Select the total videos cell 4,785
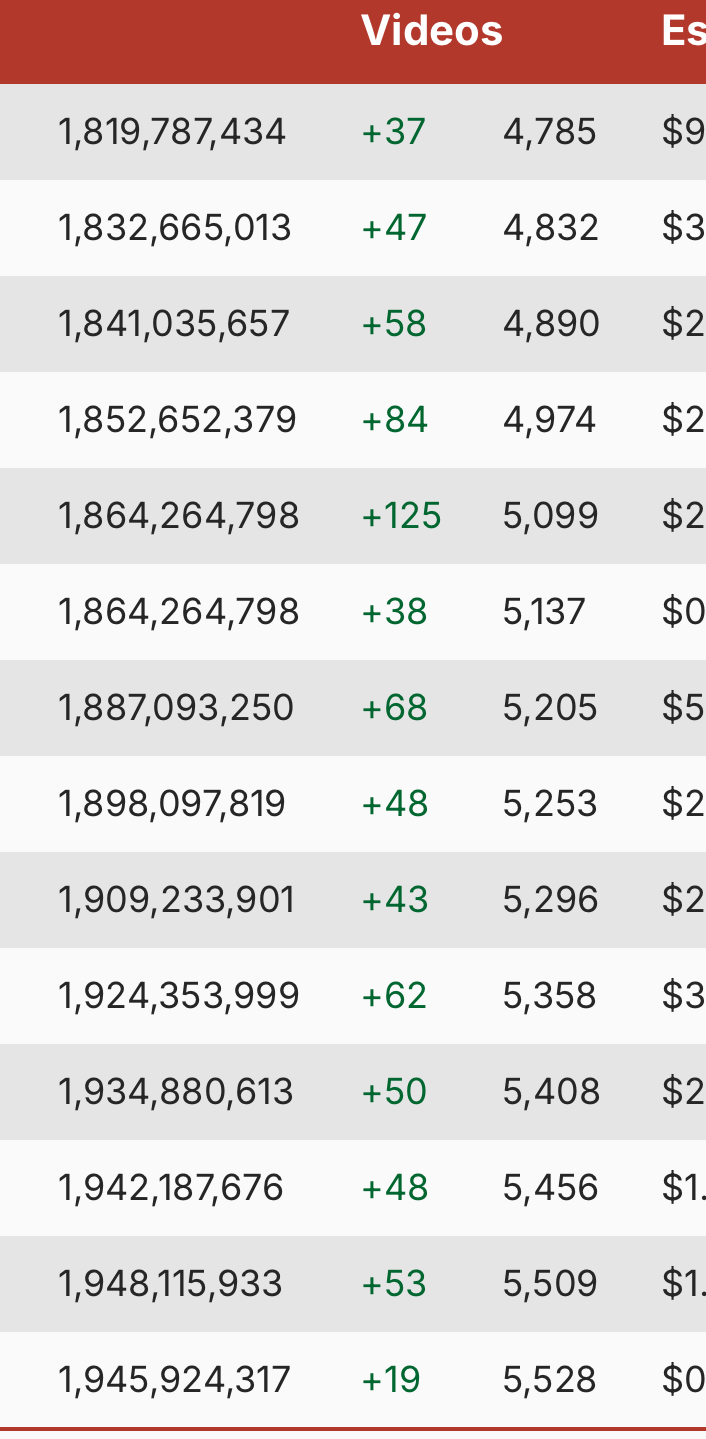 (550, 132)
